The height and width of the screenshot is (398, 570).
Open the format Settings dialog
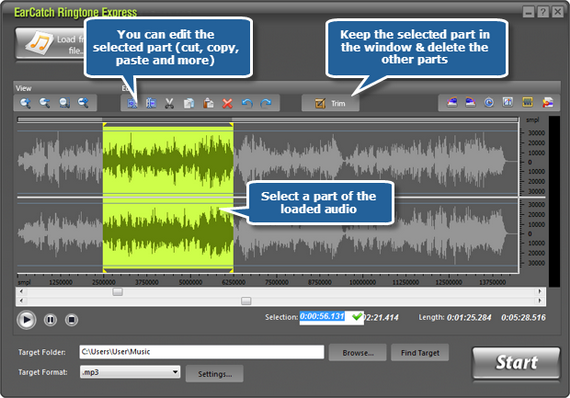tap(214, 374)
